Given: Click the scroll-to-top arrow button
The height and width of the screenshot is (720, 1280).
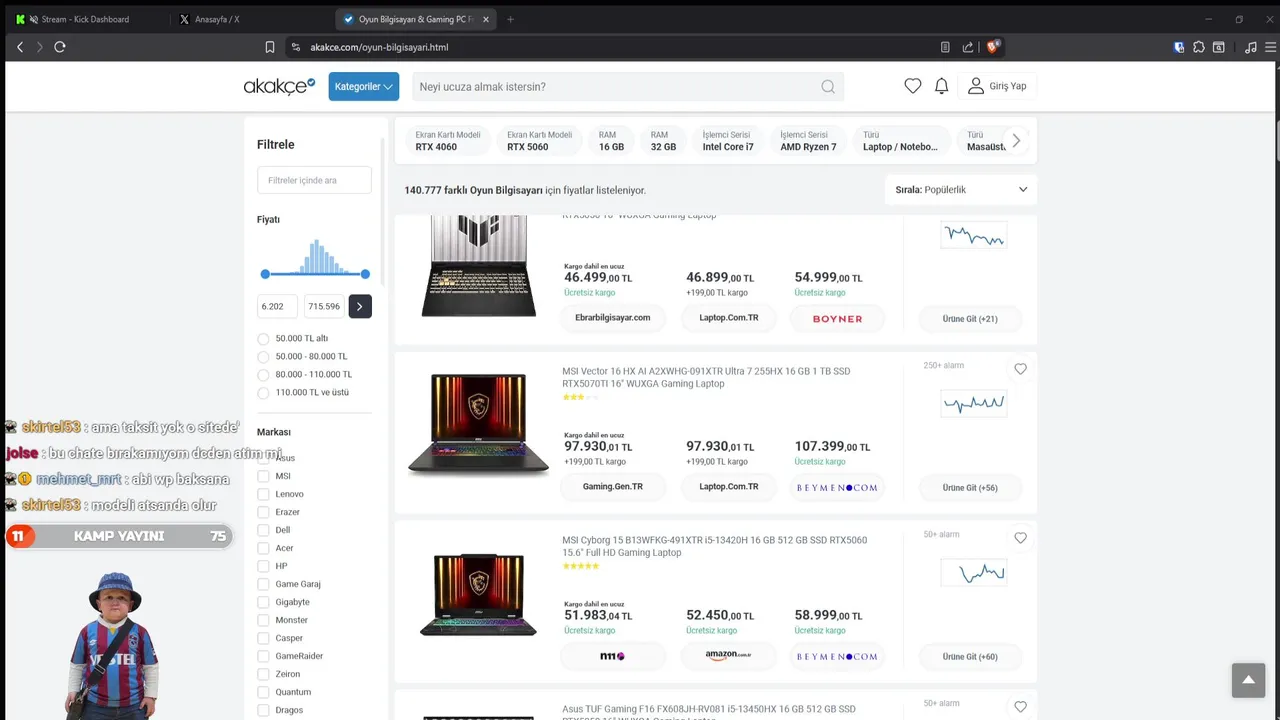Looking at the screenshot, I should (1248, 680).
